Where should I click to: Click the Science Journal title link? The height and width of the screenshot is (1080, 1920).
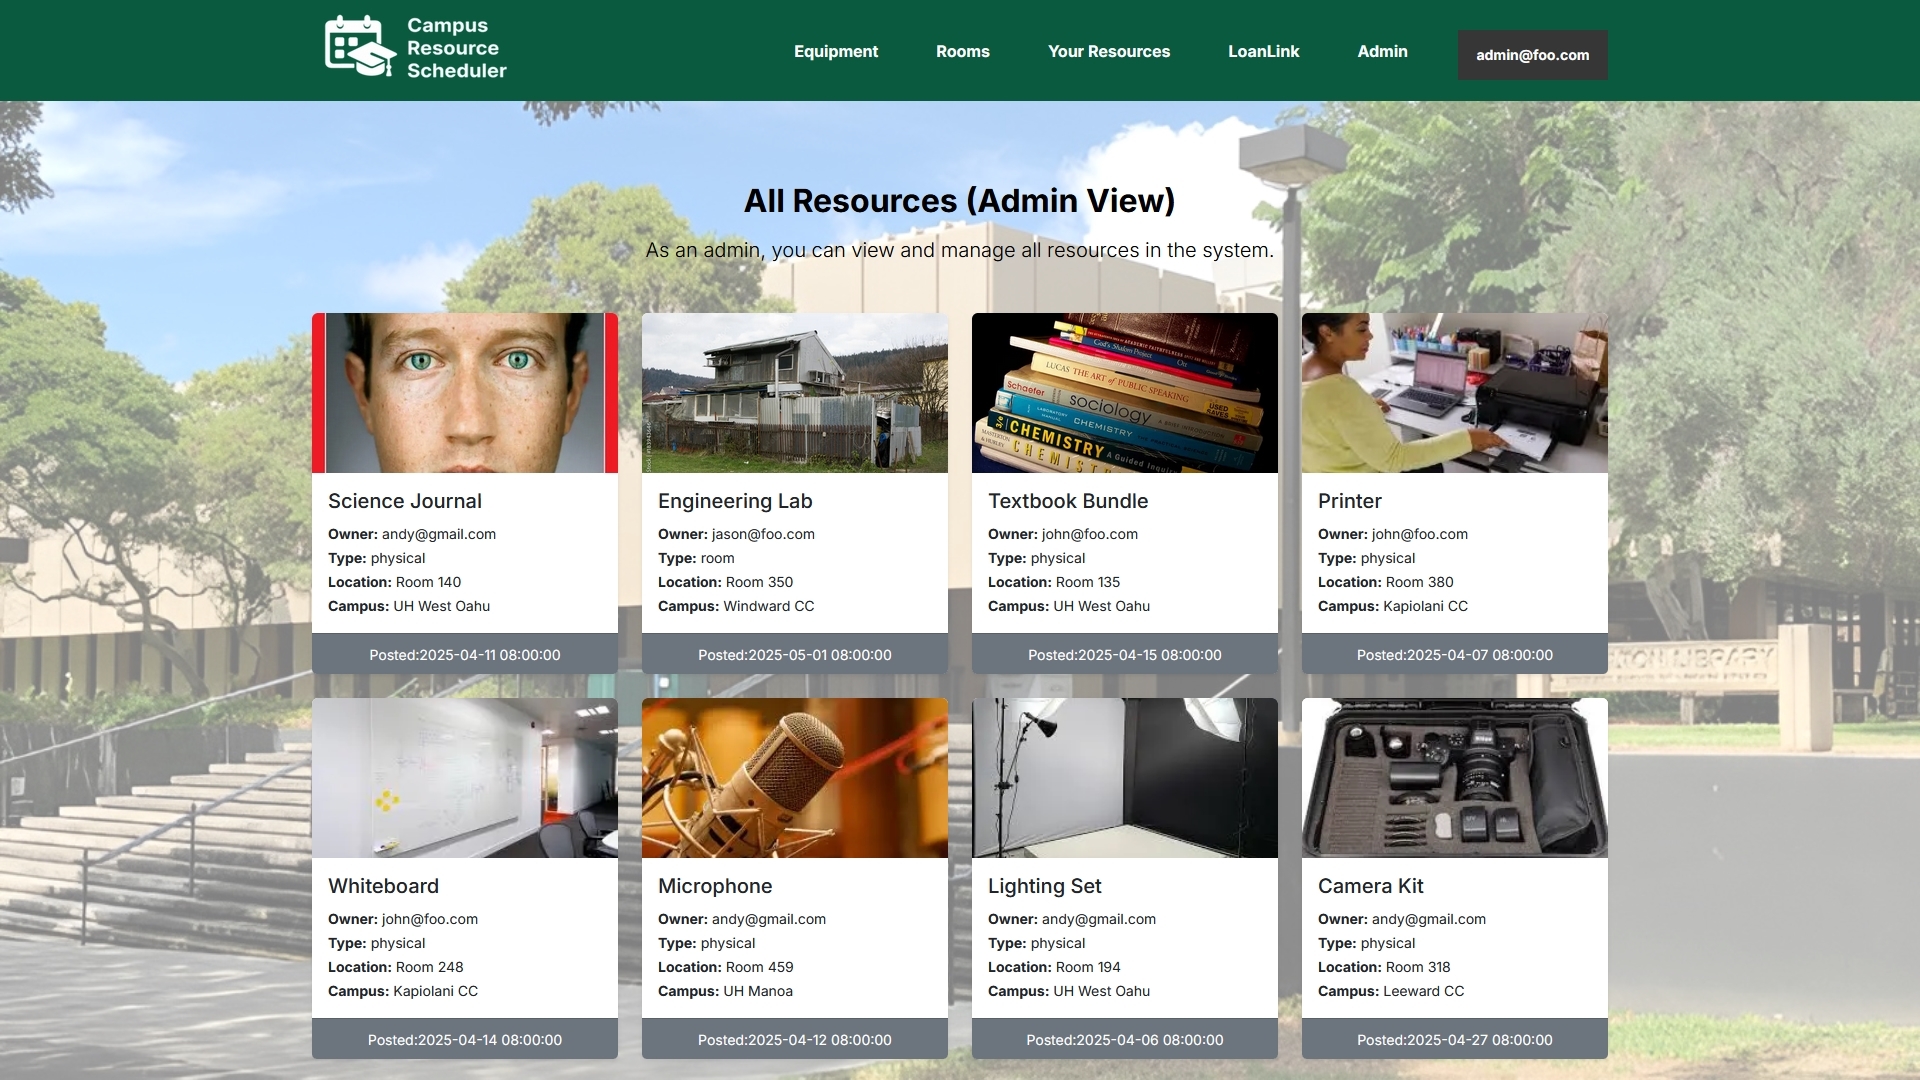click(405, 501)
